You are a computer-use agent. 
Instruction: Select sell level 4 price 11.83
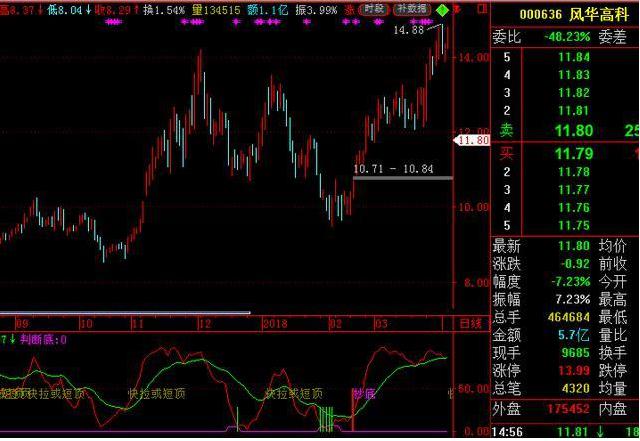574,75
